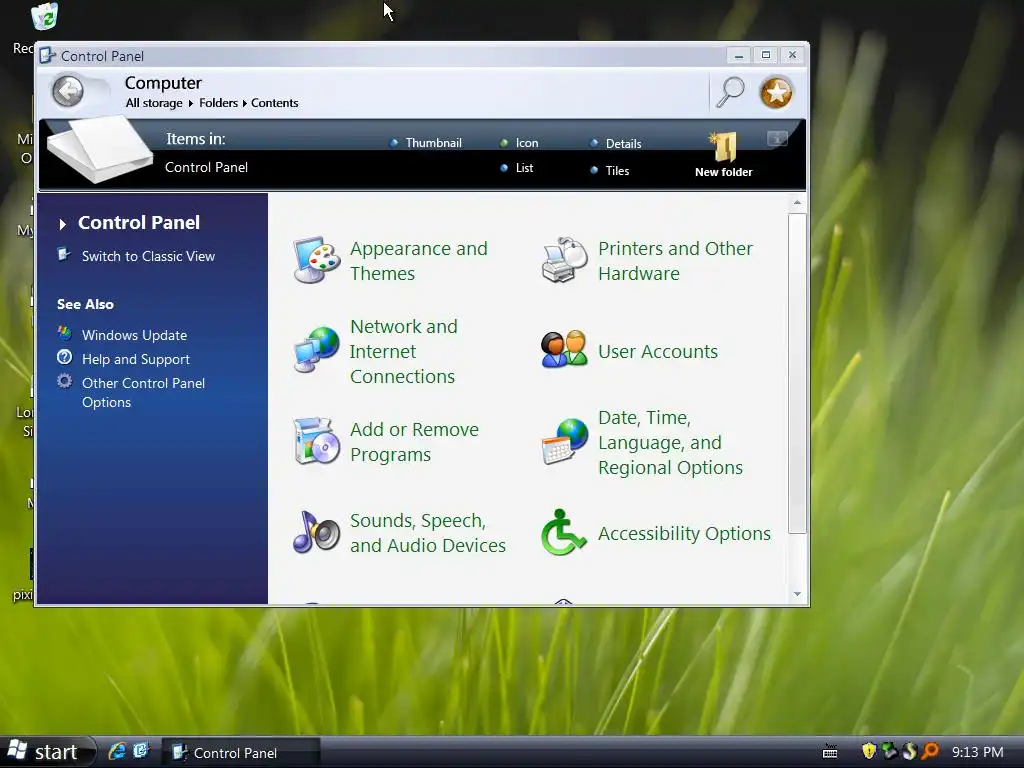The width and height of the screenshot is (1024, 768).
Task: Click the Recycle Bin desktop icon
Action: tap(44, 16)
